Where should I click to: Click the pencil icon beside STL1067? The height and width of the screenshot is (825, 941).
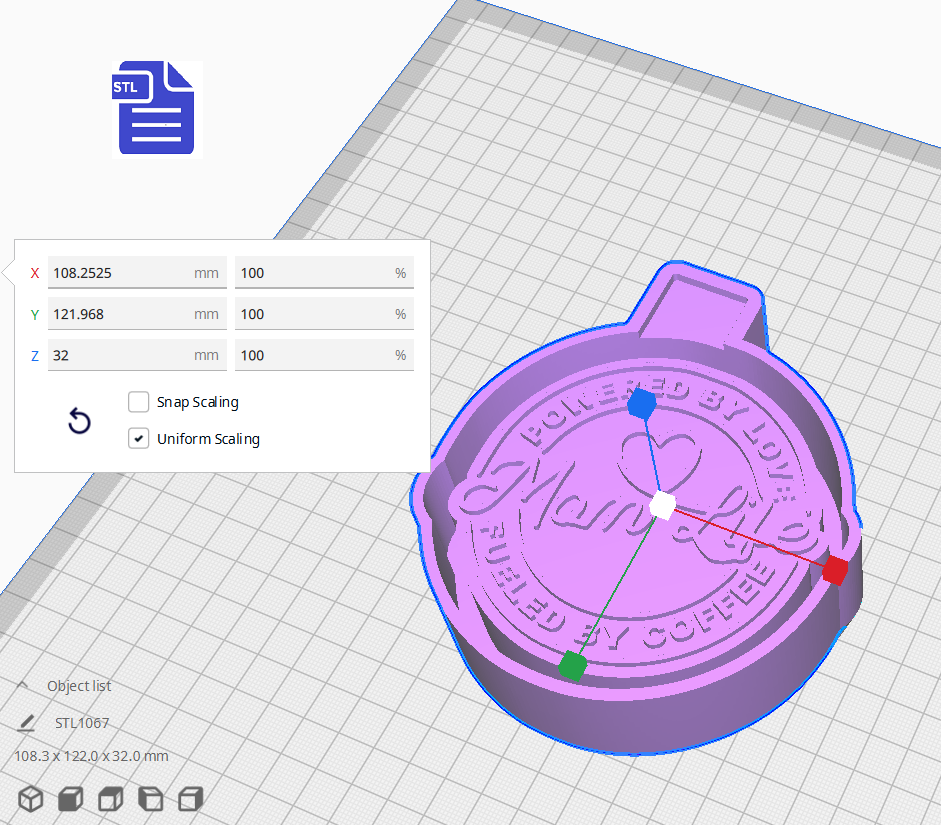27,722
